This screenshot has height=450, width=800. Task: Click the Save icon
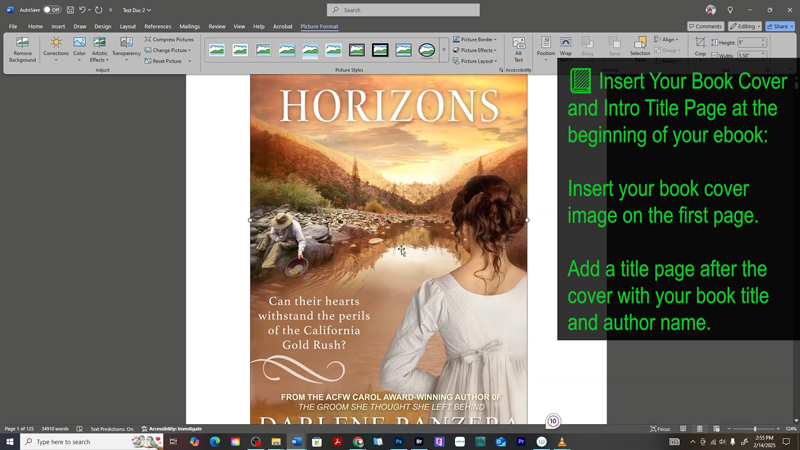click(70, 10)
